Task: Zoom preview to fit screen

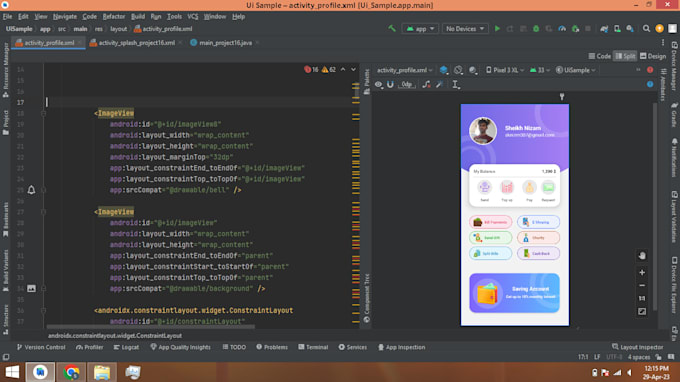Action: click(642, 311)
